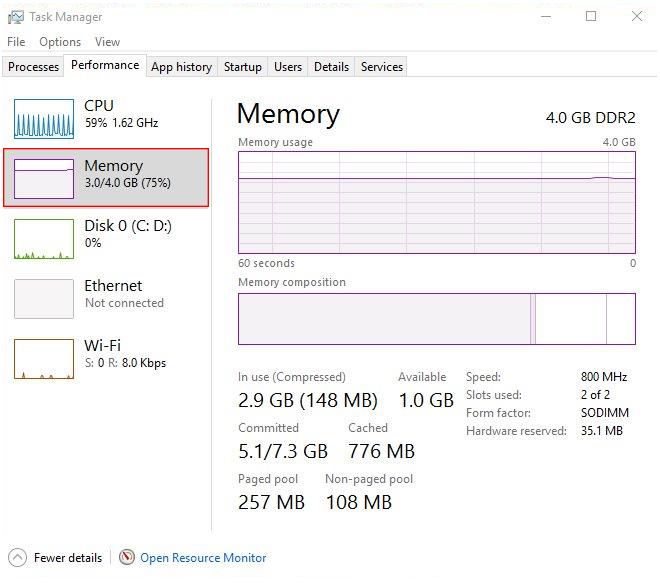
Task: Switch to the App history tab
Action: point(181,67)
